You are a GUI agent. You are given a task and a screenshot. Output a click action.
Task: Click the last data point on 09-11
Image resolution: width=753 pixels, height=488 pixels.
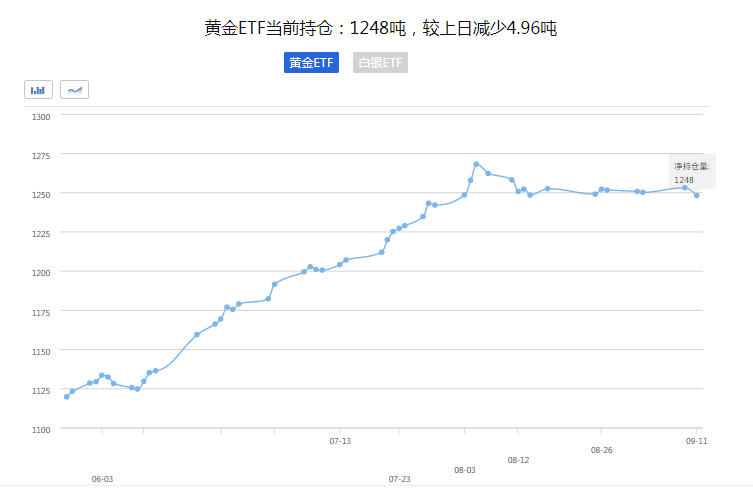pyautogui.click(x=696, y=195)
